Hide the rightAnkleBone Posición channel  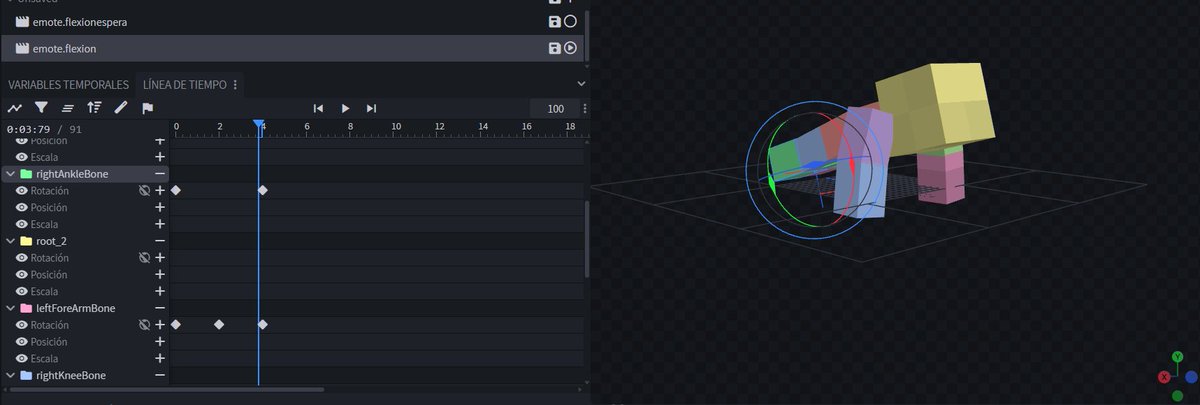[x=21, y=207]
